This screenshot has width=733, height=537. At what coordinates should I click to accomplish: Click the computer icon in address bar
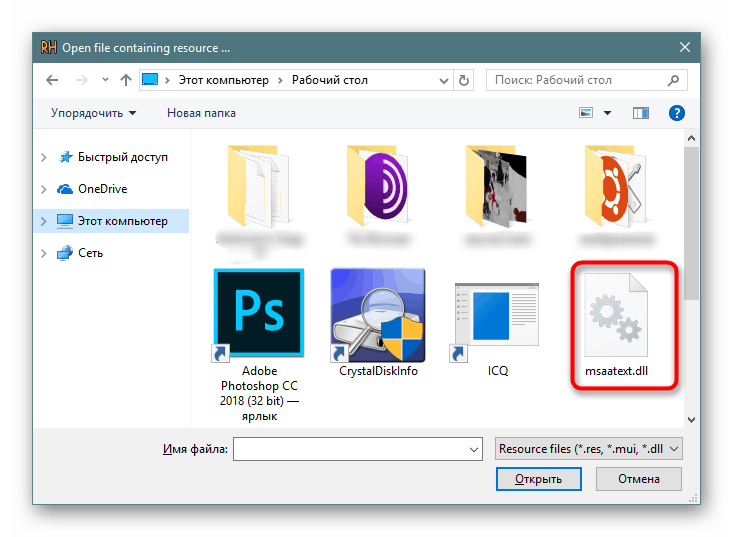(x=150, y=79)
